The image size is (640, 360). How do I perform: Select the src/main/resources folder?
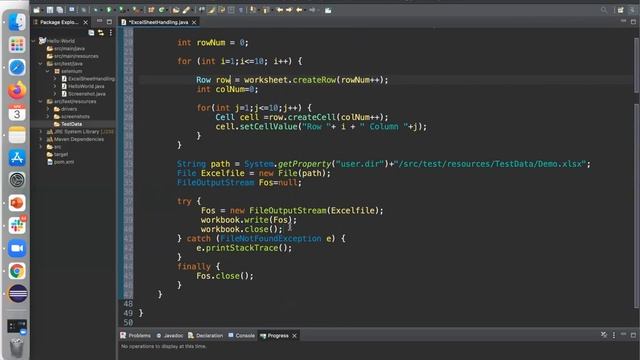pos(72,56)
